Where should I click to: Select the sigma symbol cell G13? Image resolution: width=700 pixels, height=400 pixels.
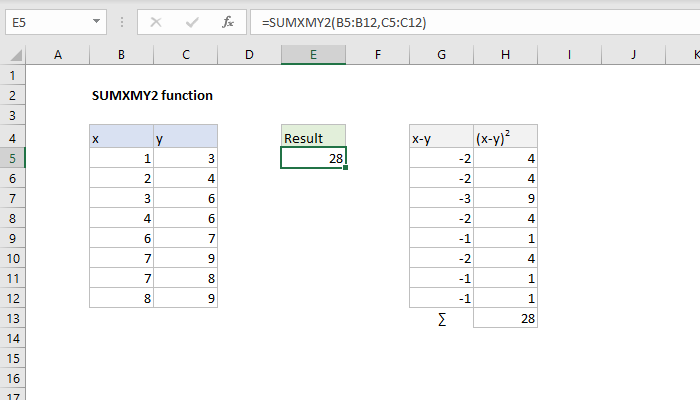442,318
